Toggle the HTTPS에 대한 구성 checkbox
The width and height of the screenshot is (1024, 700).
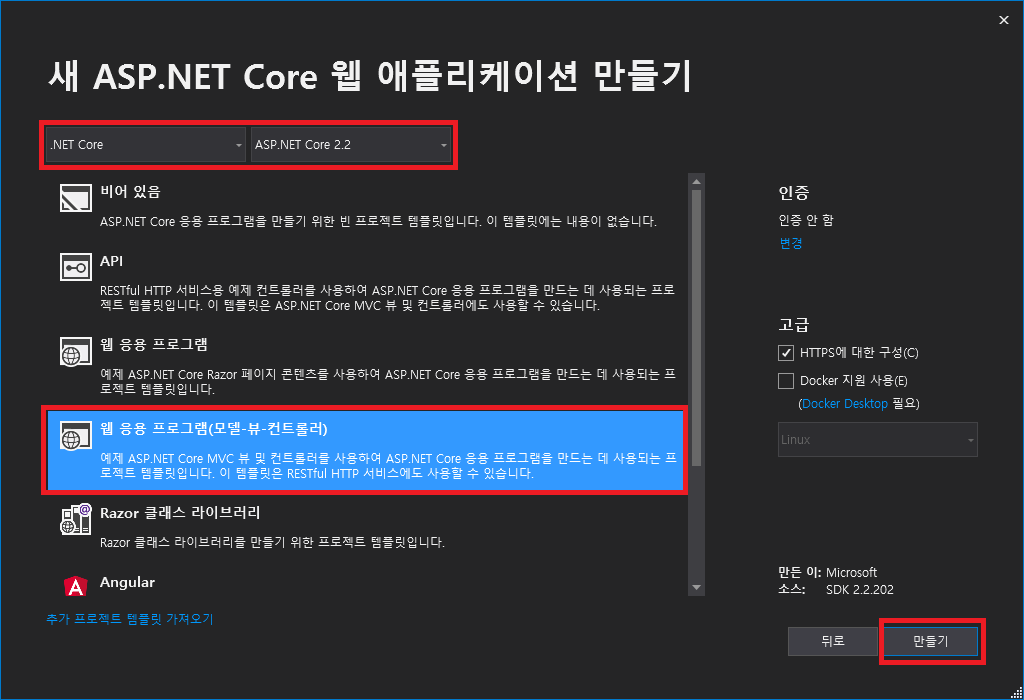(786, 353)
